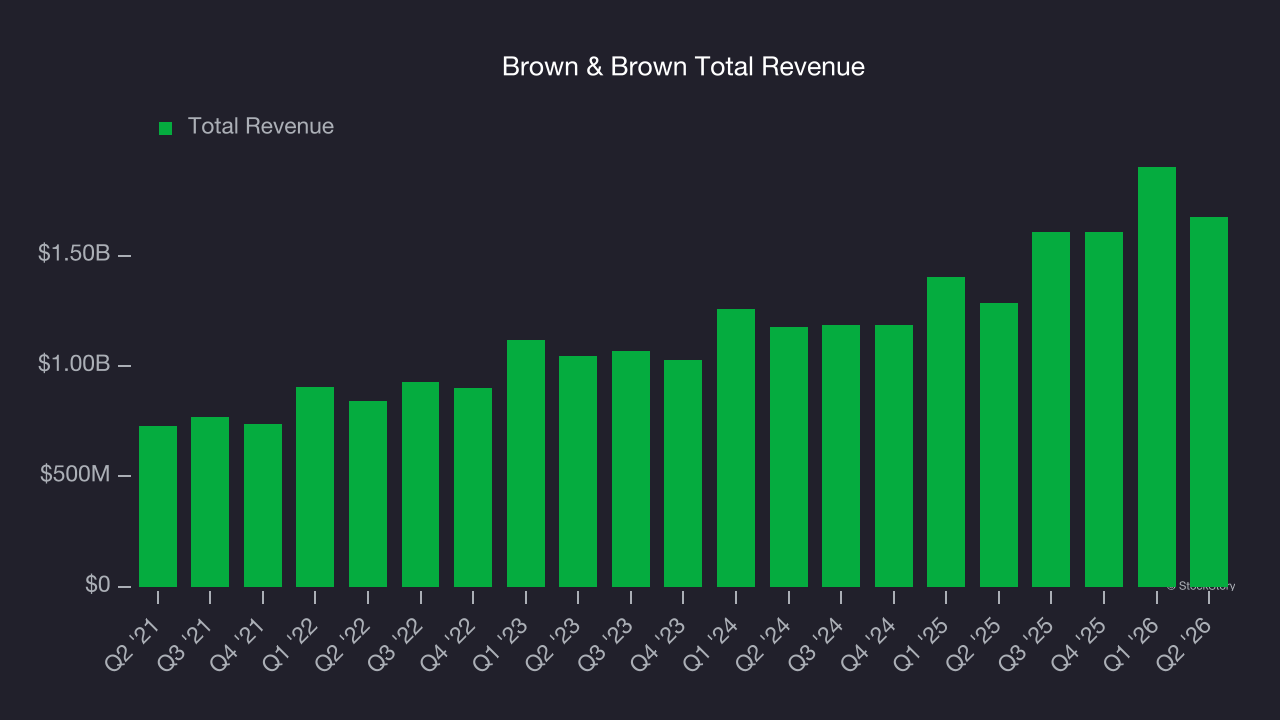Select the Q3 '22 revenue bar
This screenshot has width=1280, height=720.
click(420, 484)
